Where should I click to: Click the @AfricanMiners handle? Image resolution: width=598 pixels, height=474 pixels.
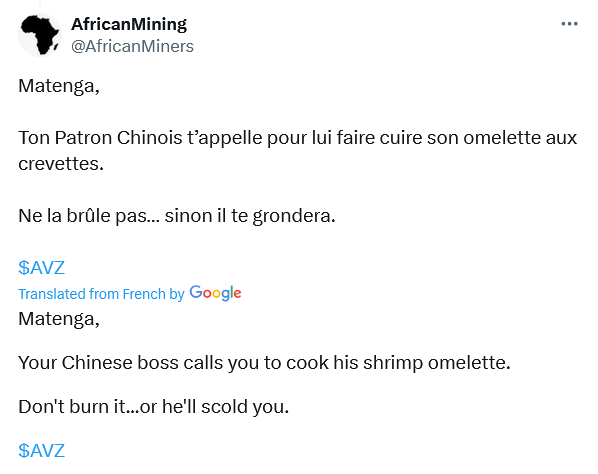tap(132, 47)
